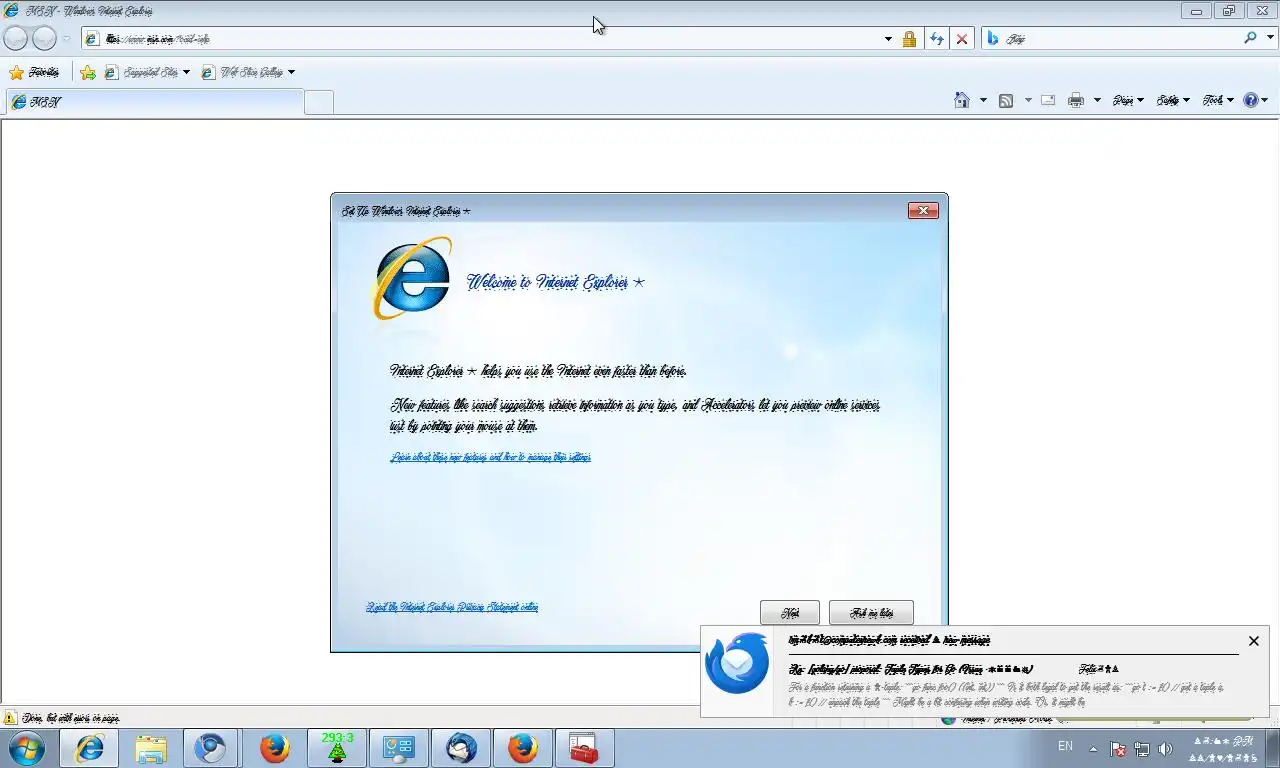
Task: Open the Tools menu
Action: [x=1218, y=100]
